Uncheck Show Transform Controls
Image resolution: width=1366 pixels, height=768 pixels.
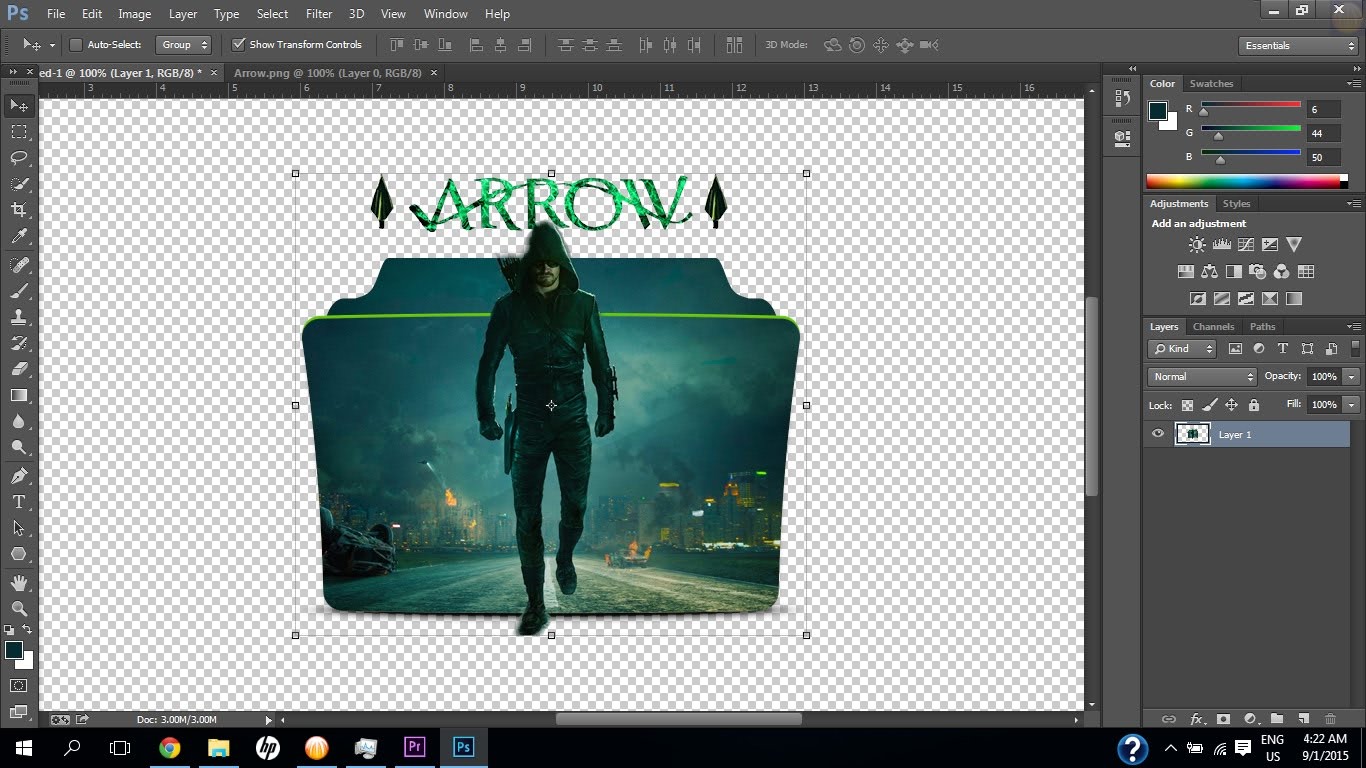pos(239,45)
